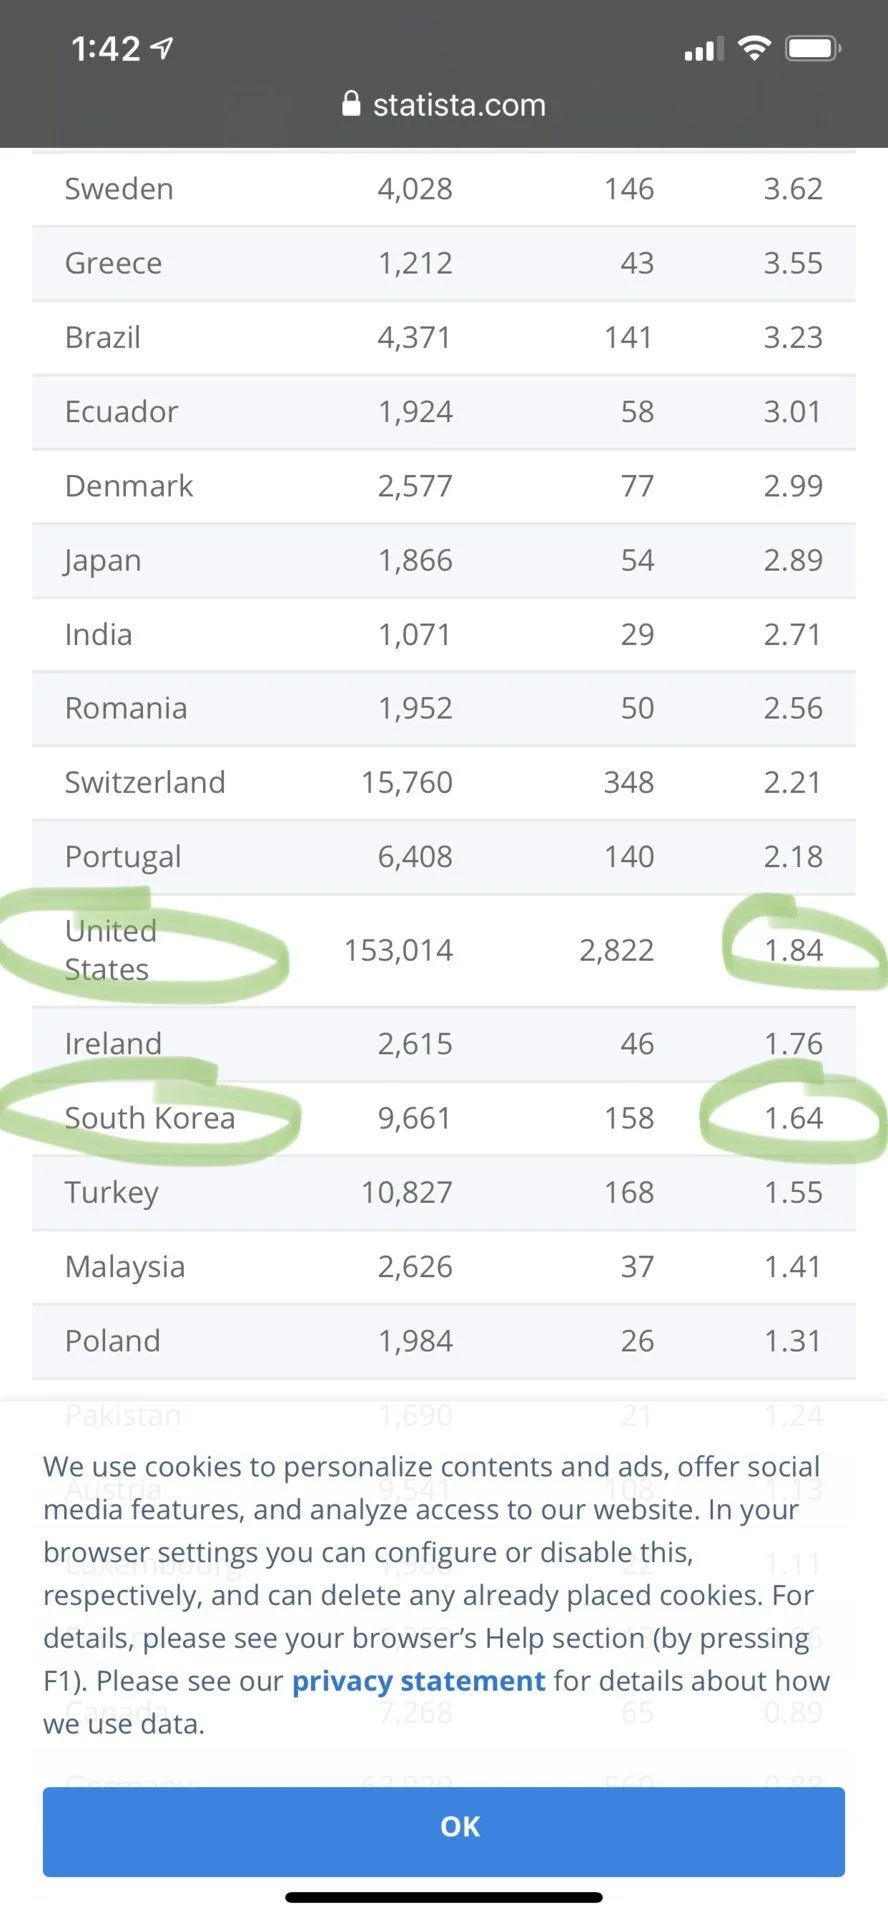The height and width of the screenshot is (1920, 888).
Task: Open the privacy statement link
Action: coord(418,1681)
